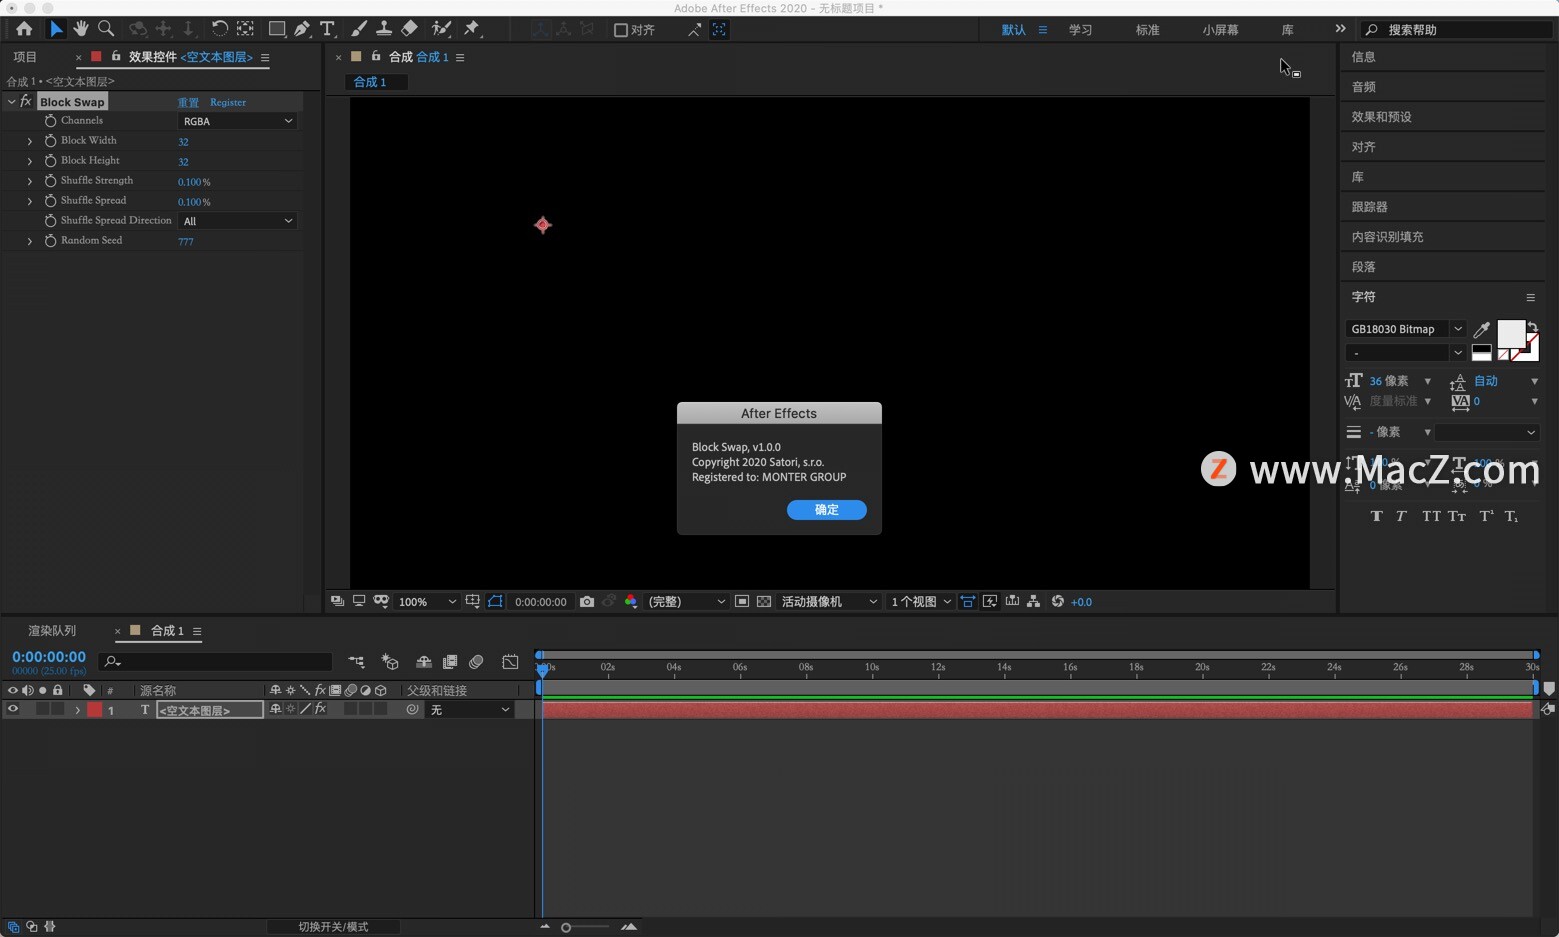Image resolution: width=1559 pixels, height=937 pixels.
Task: Take a snapshot with camera icon
Action: [x=587, y=601]
